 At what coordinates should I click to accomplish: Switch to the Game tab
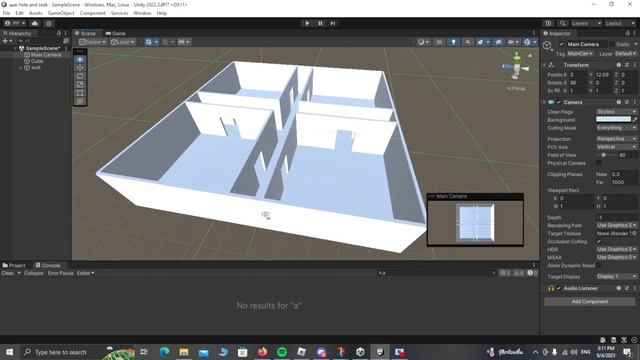click(x=116, y=33)
